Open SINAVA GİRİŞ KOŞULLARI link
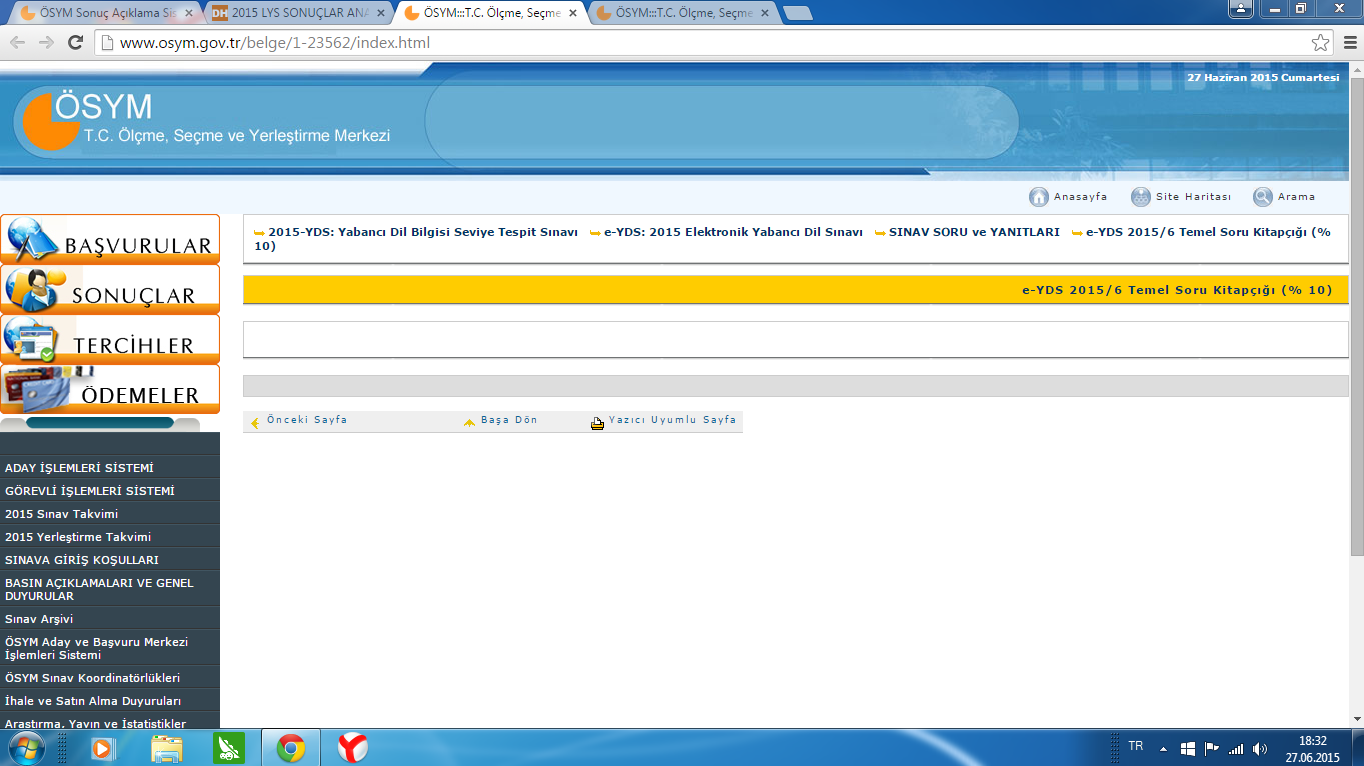The image size is (1364, 766). point(82,560)
